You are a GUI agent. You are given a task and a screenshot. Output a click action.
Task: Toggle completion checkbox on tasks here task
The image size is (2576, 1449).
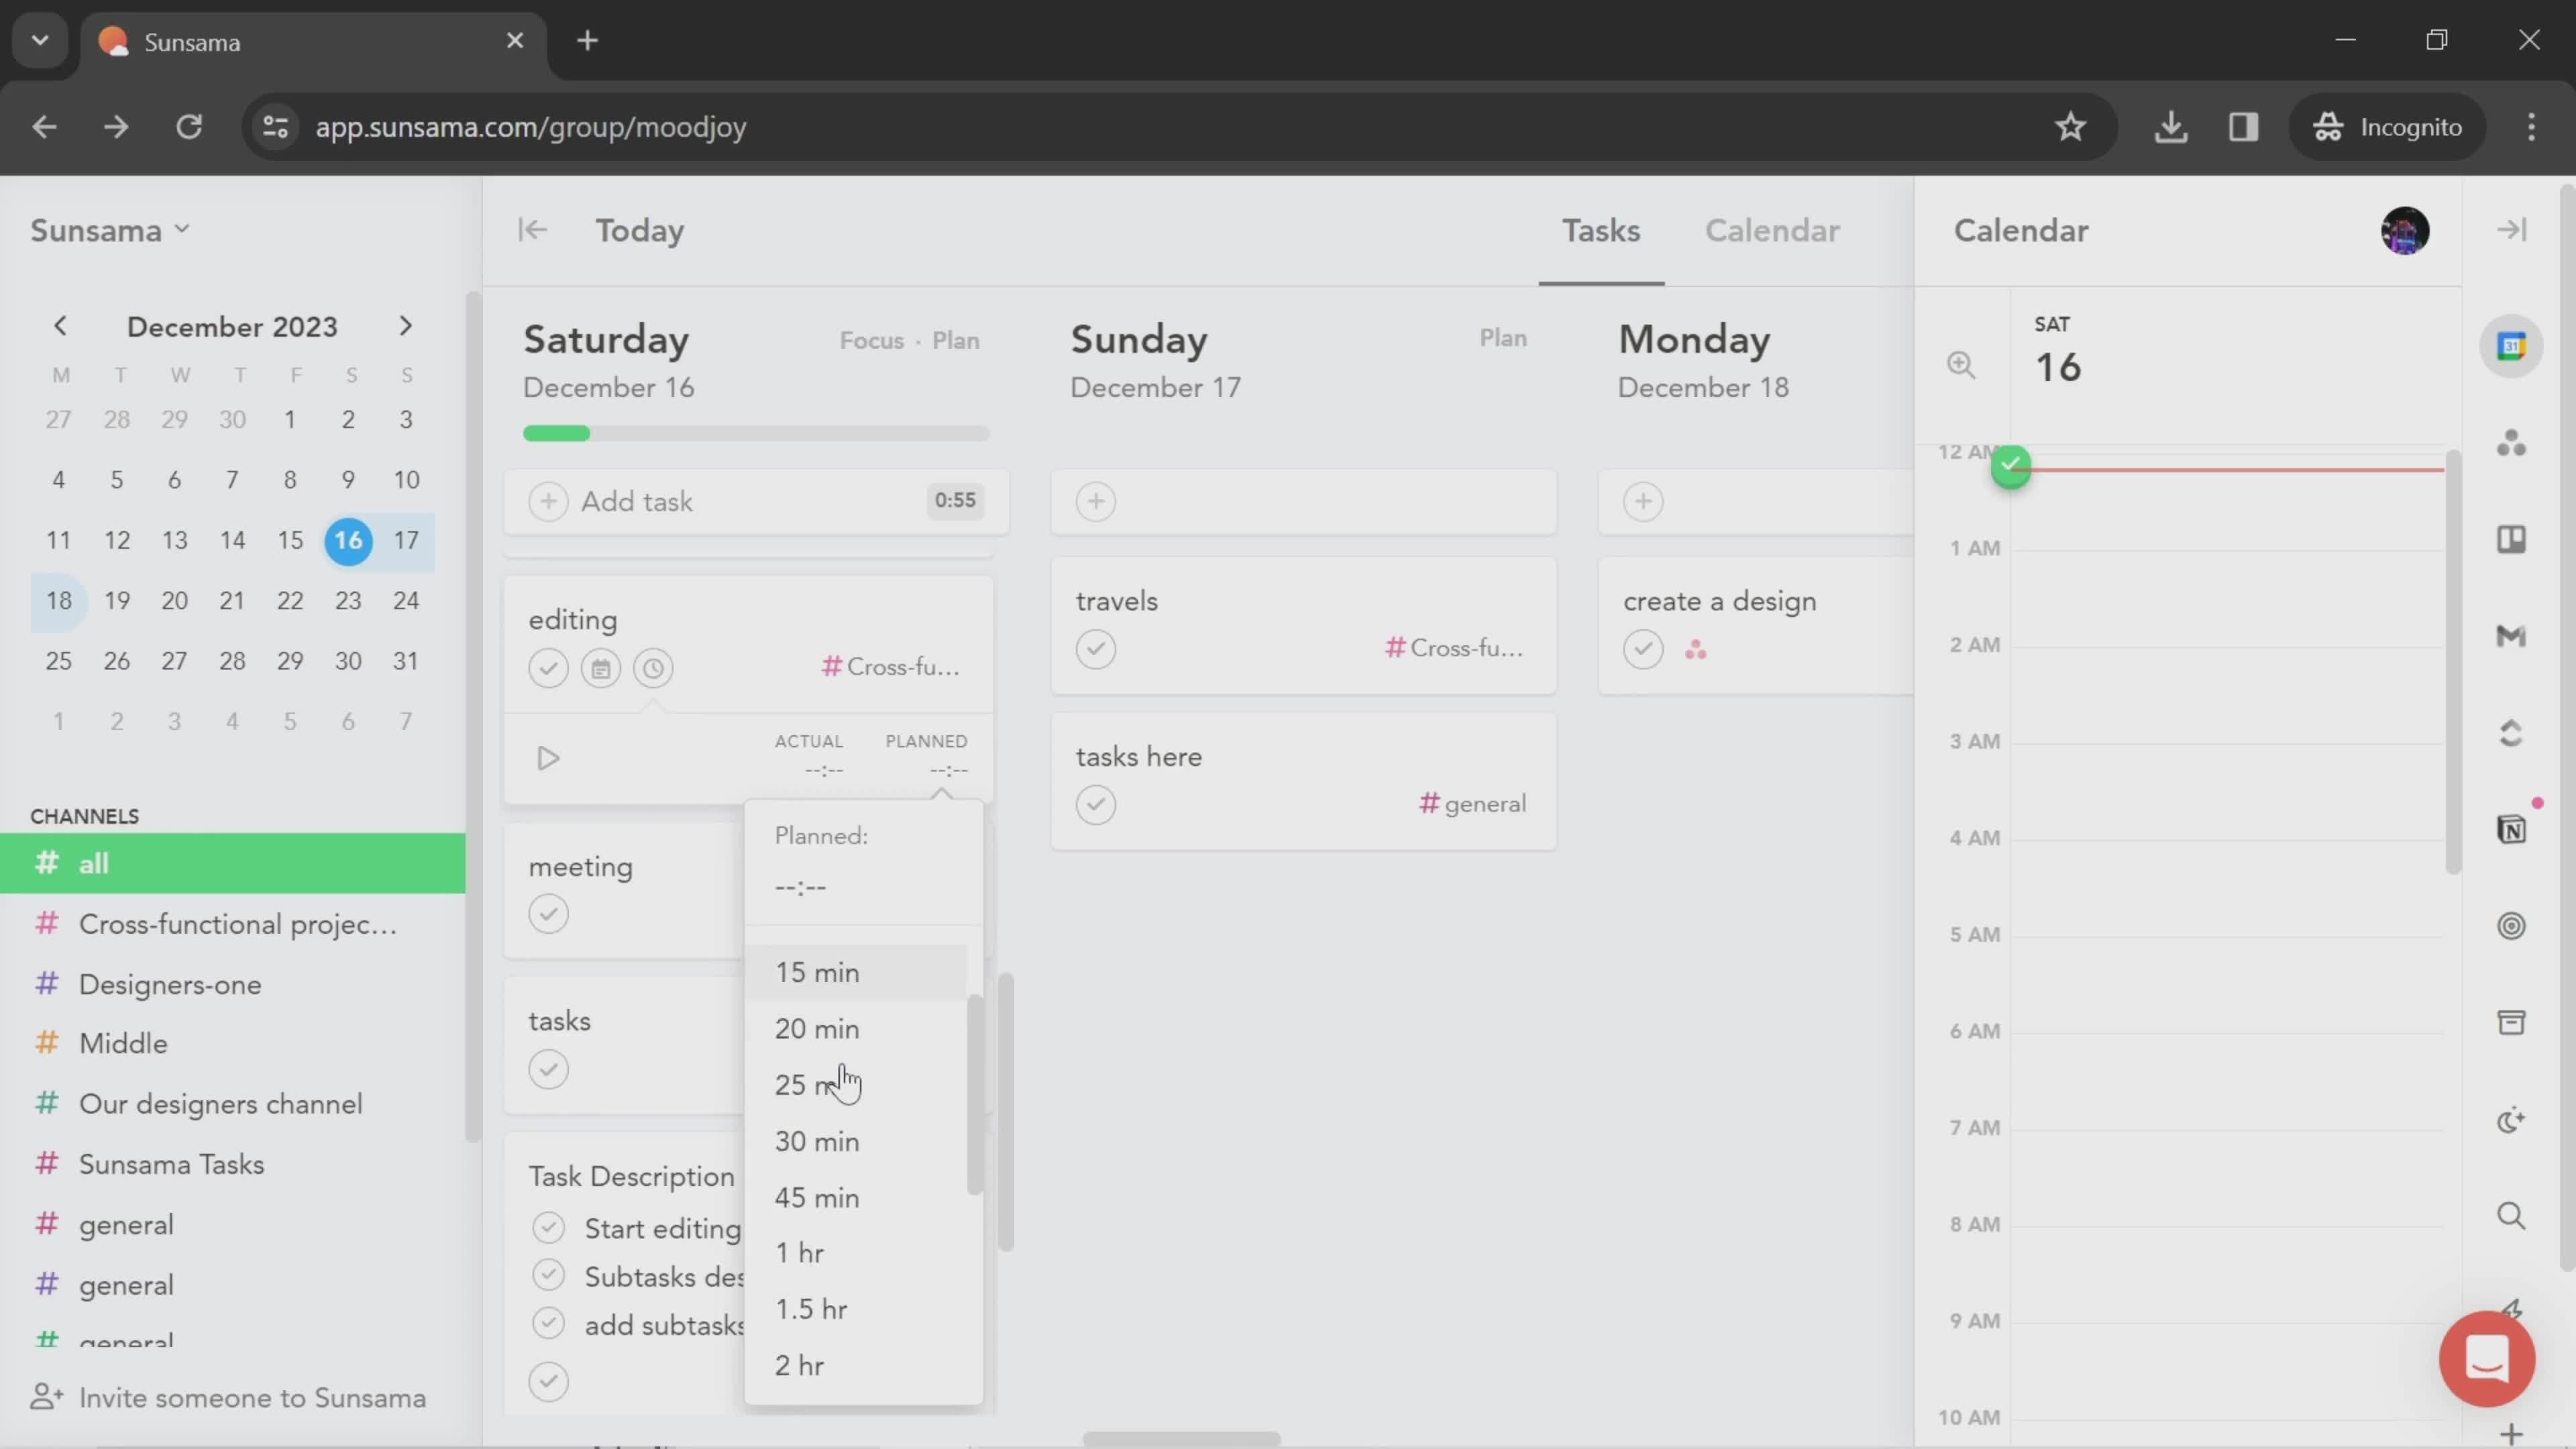pyautogui.click(x=1095, y=803)
